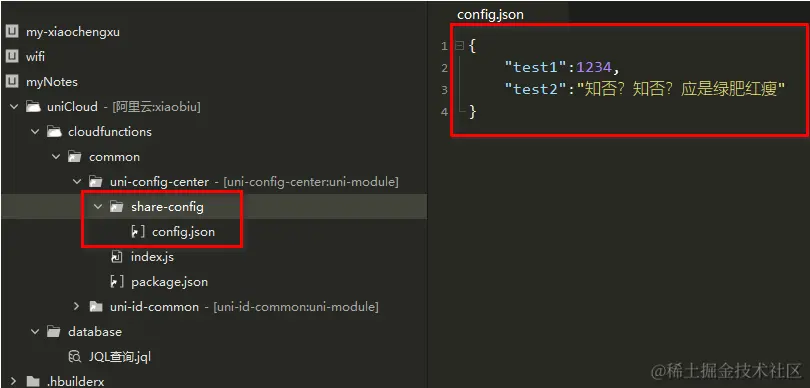This screenshot has width=810, height=388.
Task: Collapse the uniCloud folder chevron
Action: (13, 107)
